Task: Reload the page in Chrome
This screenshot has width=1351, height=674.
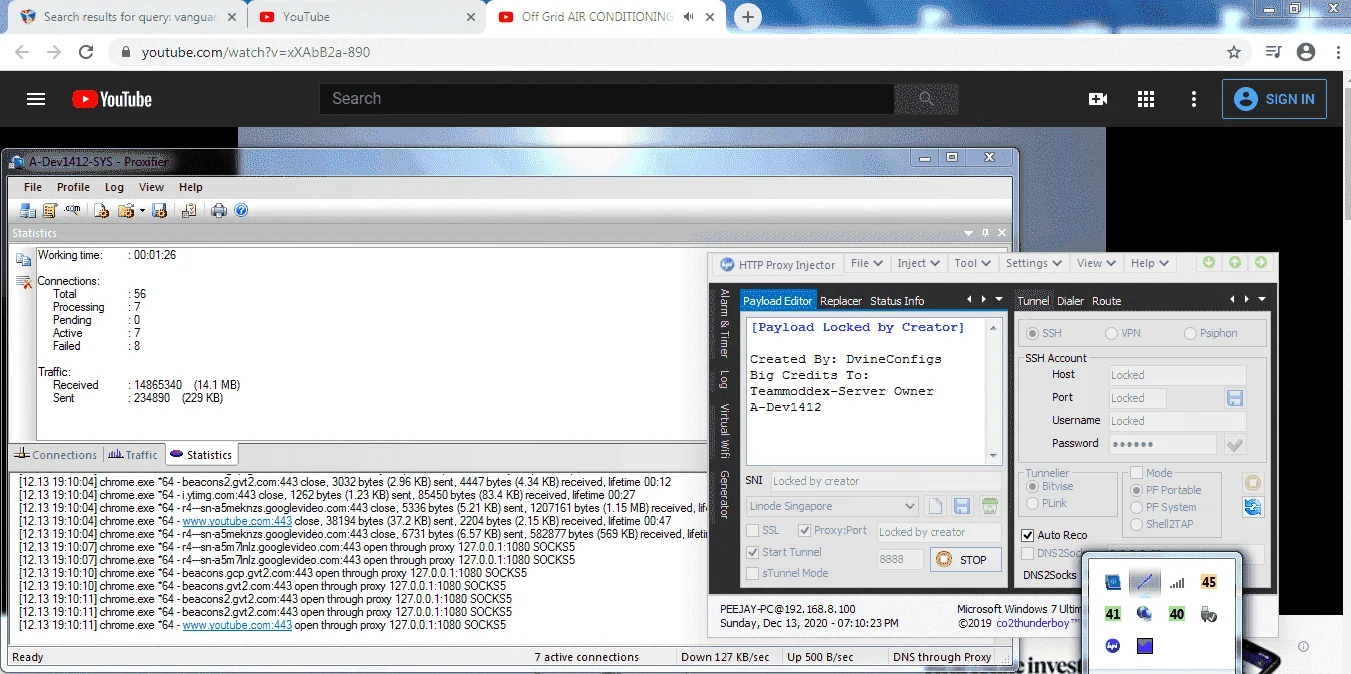Action: click(x=86, y=52)
